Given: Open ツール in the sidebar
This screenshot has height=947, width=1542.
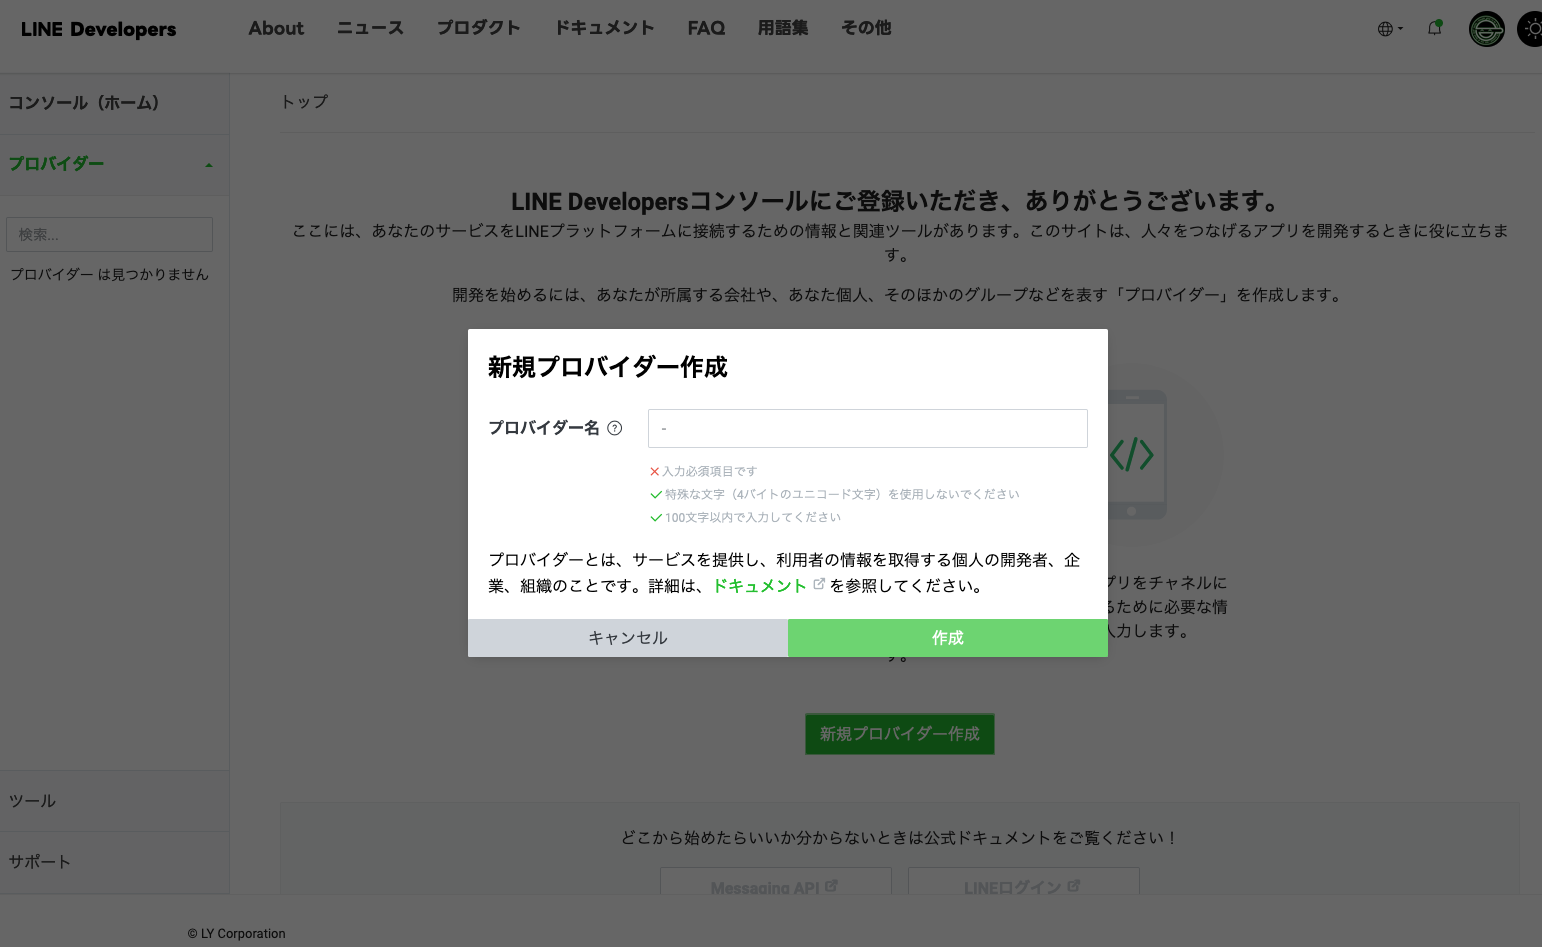Looking at the screenshot, I should pyautogui.click(x=114, y=801).
